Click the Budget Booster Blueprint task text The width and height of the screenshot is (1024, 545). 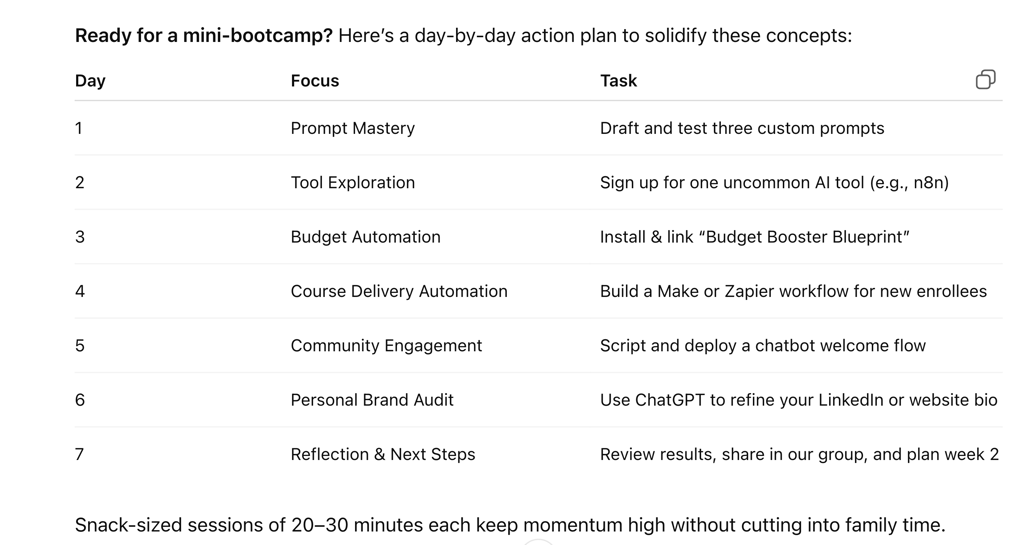(x=754, y=237)
